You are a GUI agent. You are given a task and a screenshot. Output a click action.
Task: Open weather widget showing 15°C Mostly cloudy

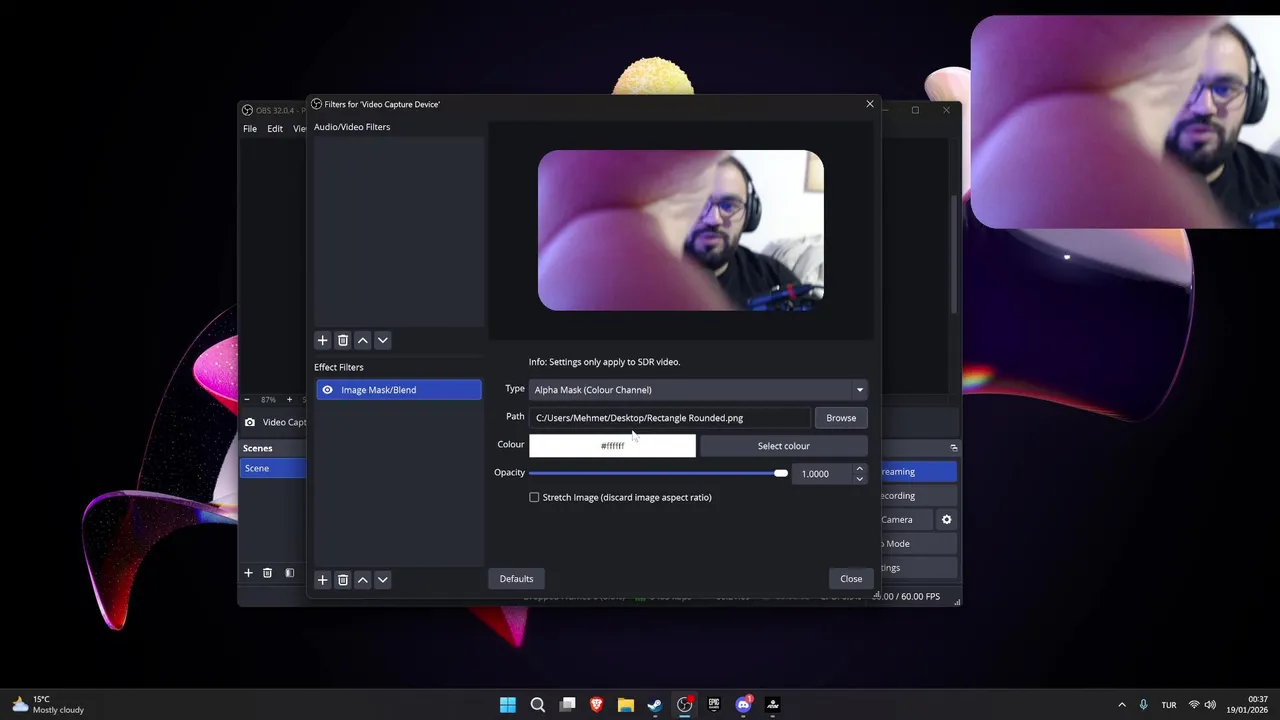coord(47,705)
